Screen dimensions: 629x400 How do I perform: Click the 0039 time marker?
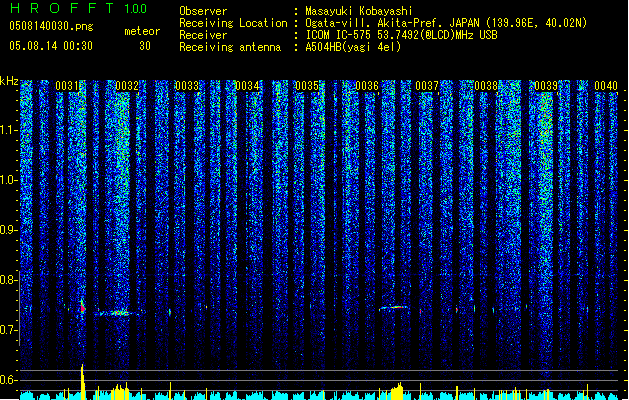click(x=546, y=86)
